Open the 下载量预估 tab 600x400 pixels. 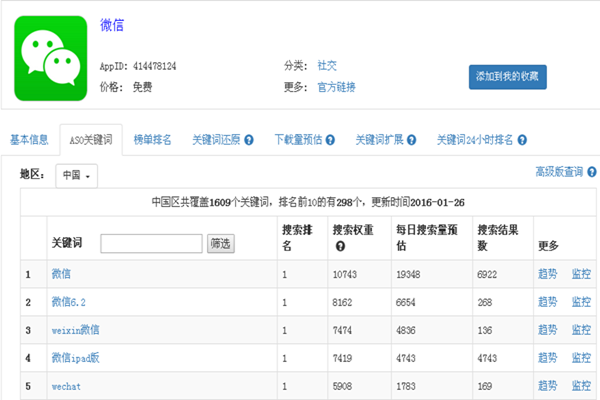(x=298, y=140)
